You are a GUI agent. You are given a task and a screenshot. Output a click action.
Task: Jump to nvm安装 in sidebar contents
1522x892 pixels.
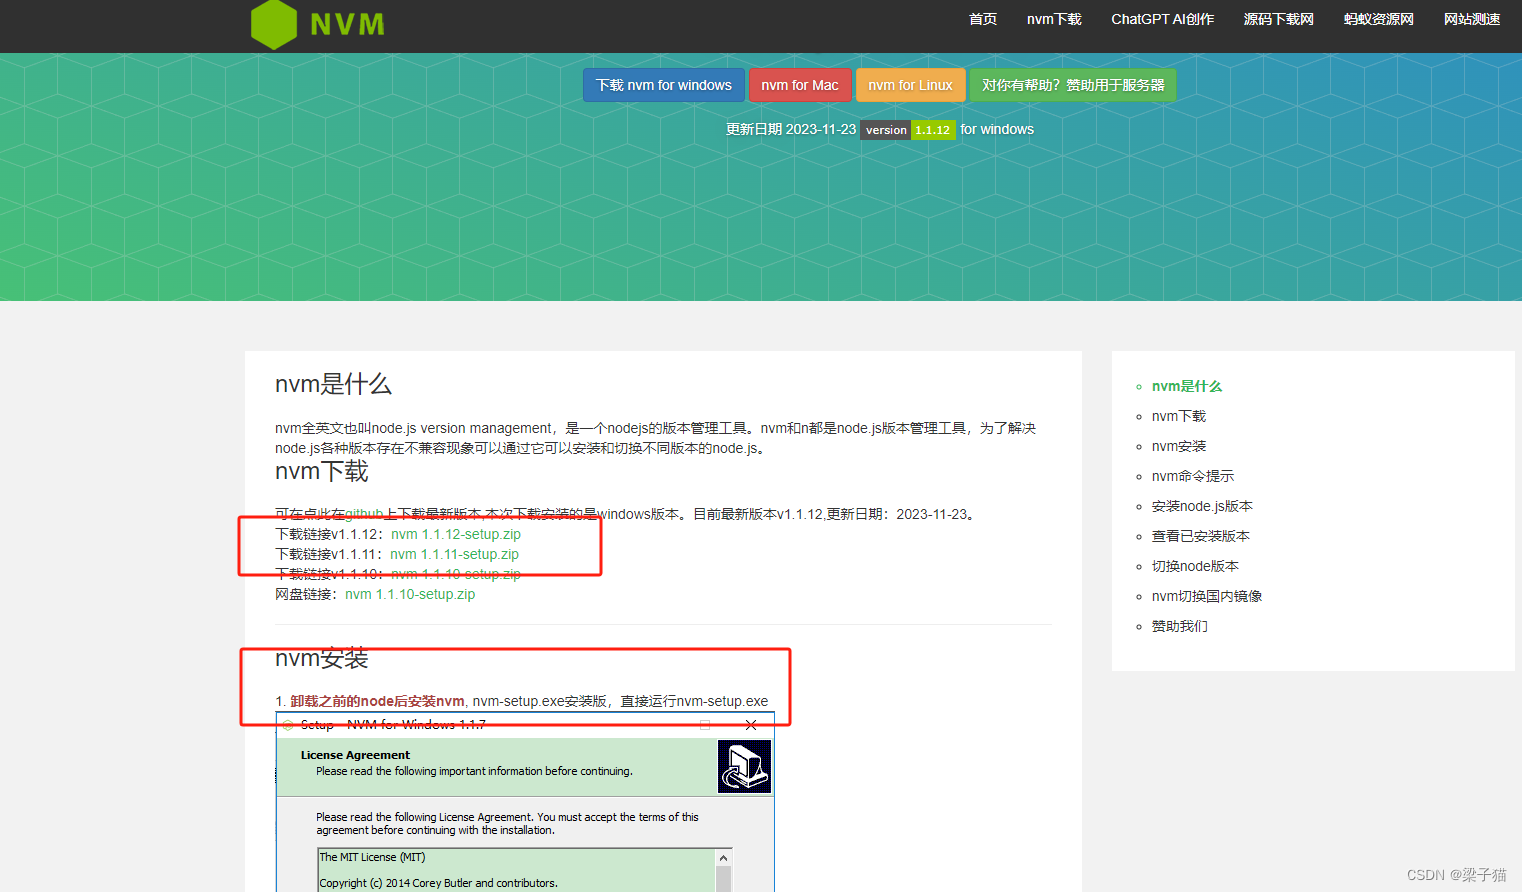tap(1179, 446)
